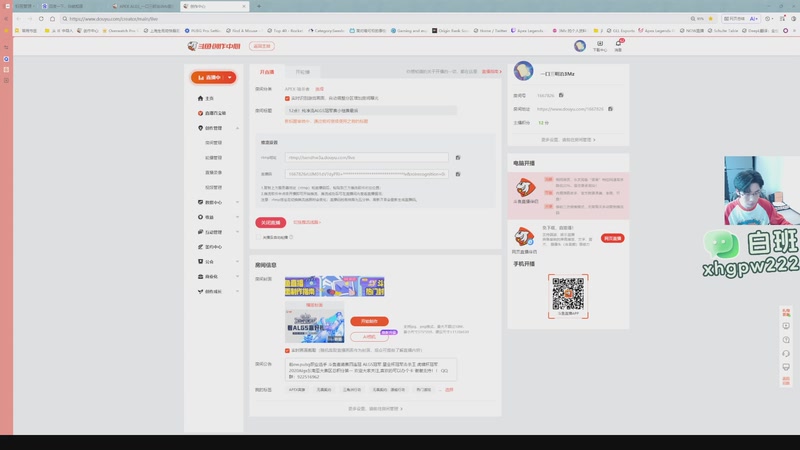Expand the 公会 sidebar section
800x450 pixels.
[x=237, y=261]
